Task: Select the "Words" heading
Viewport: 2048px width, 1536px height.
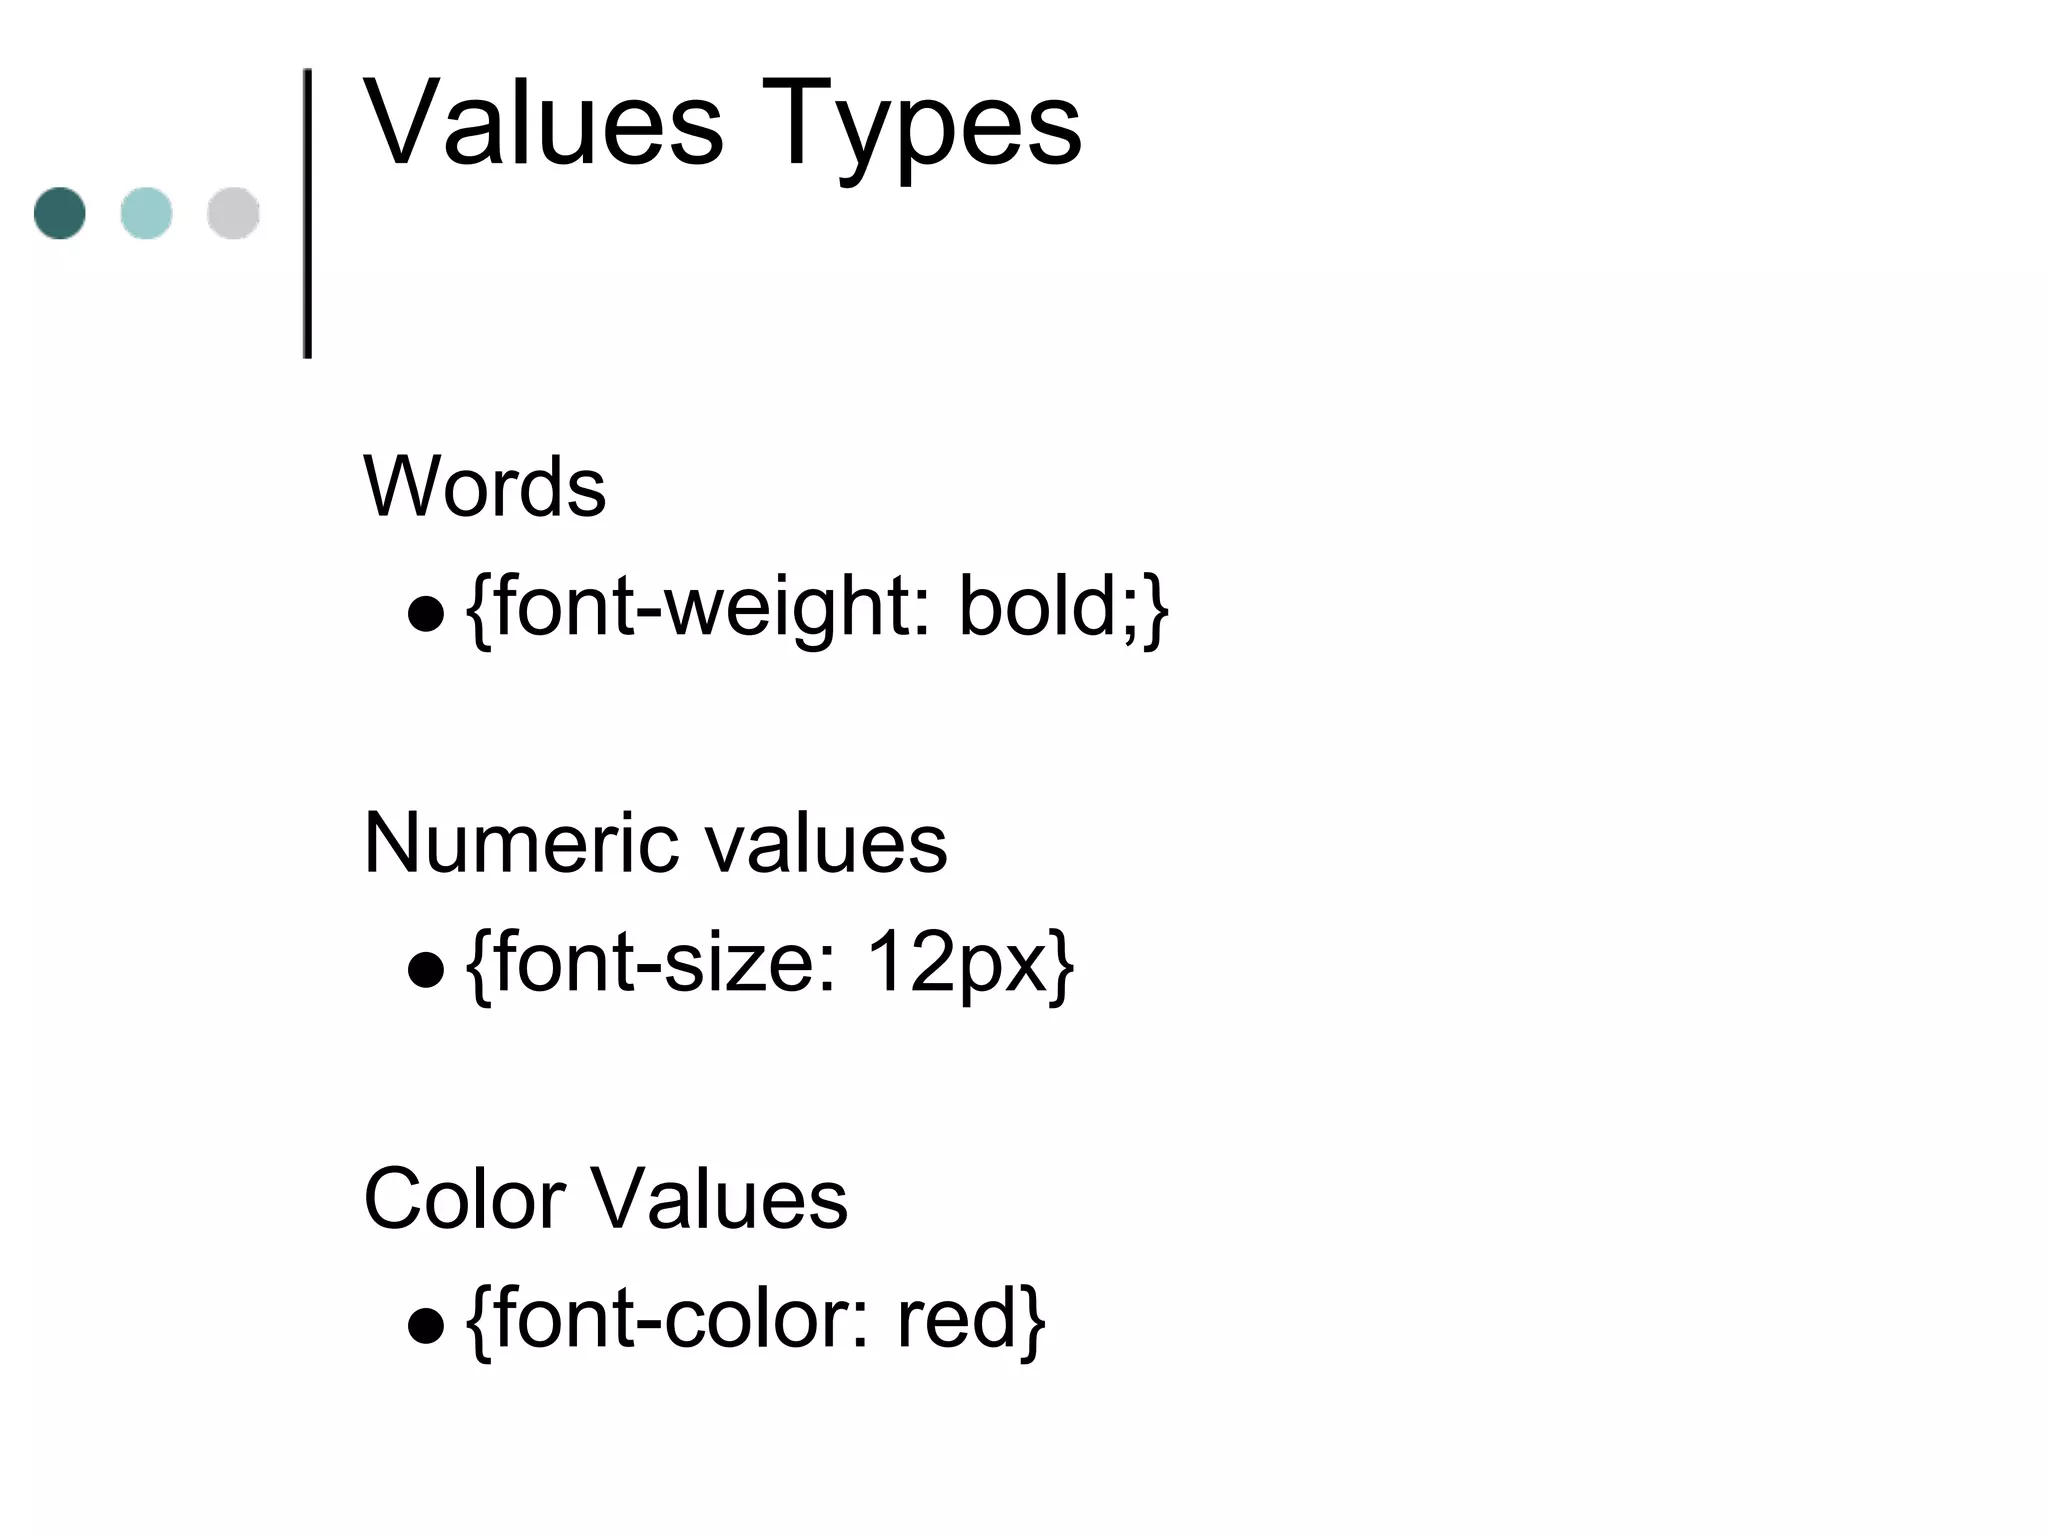Action: coord(484,487)
